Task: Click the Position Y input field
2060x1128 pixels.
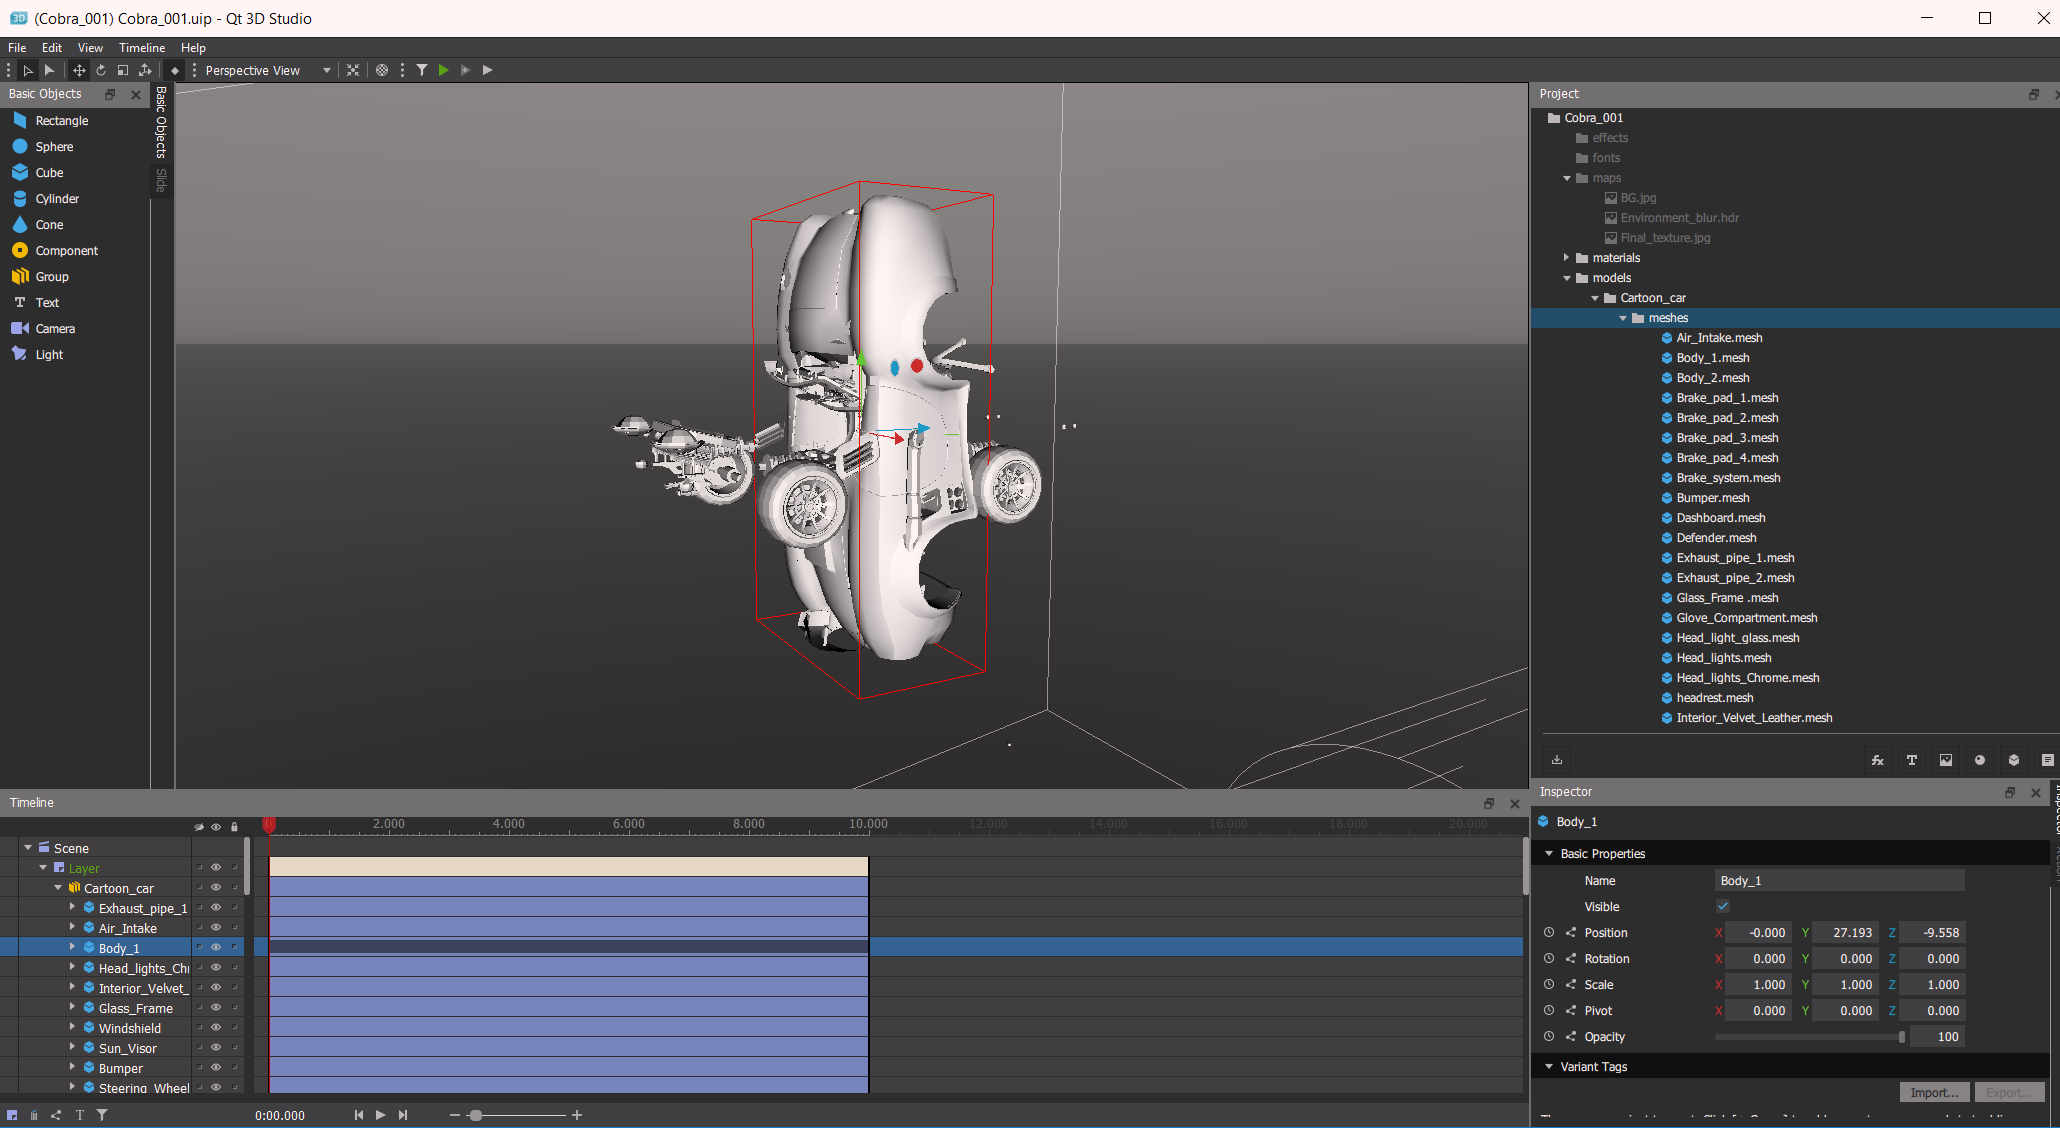Action: (1845, 933)
